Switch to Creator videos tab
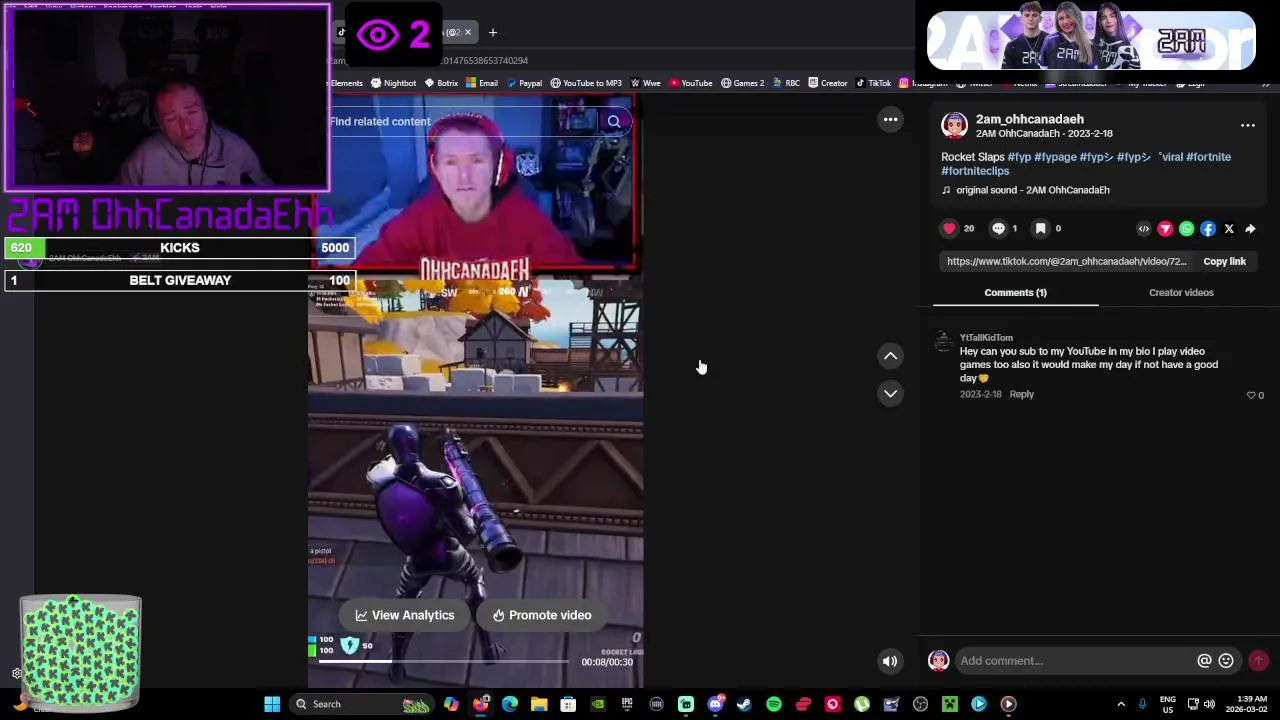The height and width of the screenshot is (720, 1280). coord(1181,292)
